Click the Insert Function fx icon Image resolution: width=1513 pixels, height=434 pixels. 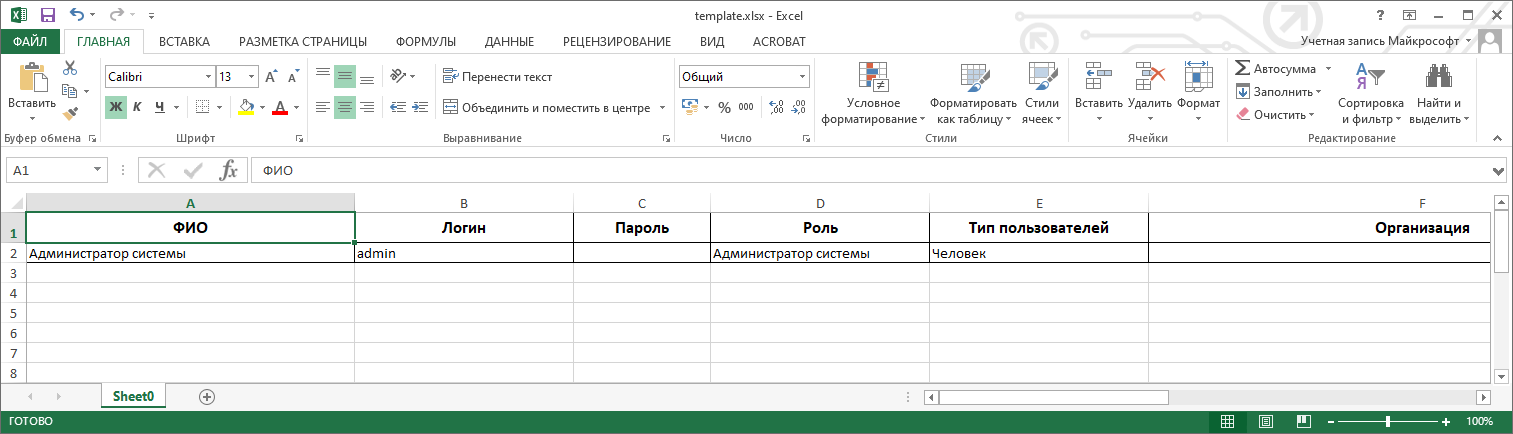229,170
